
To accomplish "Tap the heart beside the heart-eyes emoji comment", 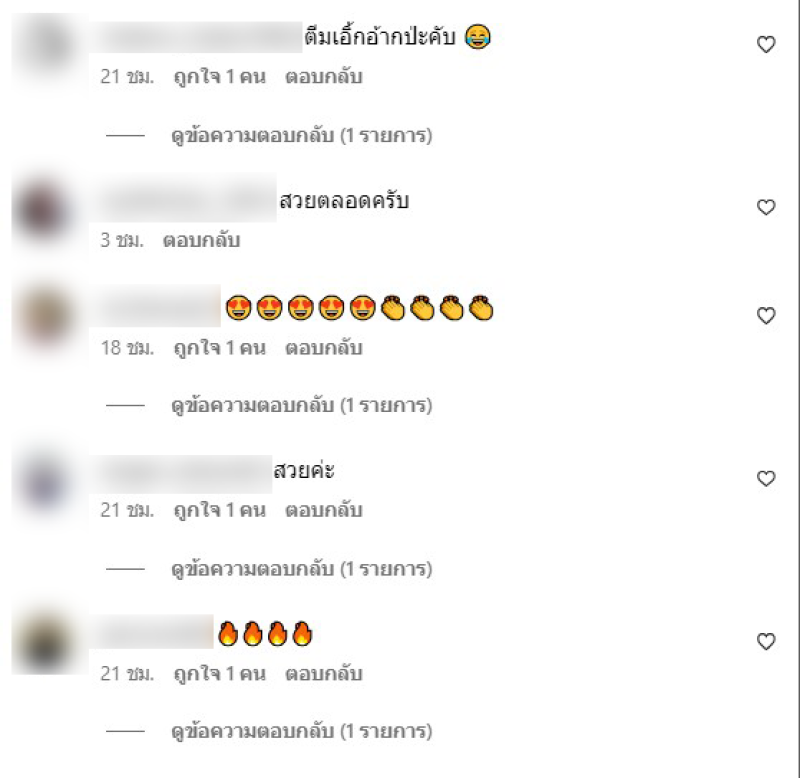I will [x=766, y=316].
